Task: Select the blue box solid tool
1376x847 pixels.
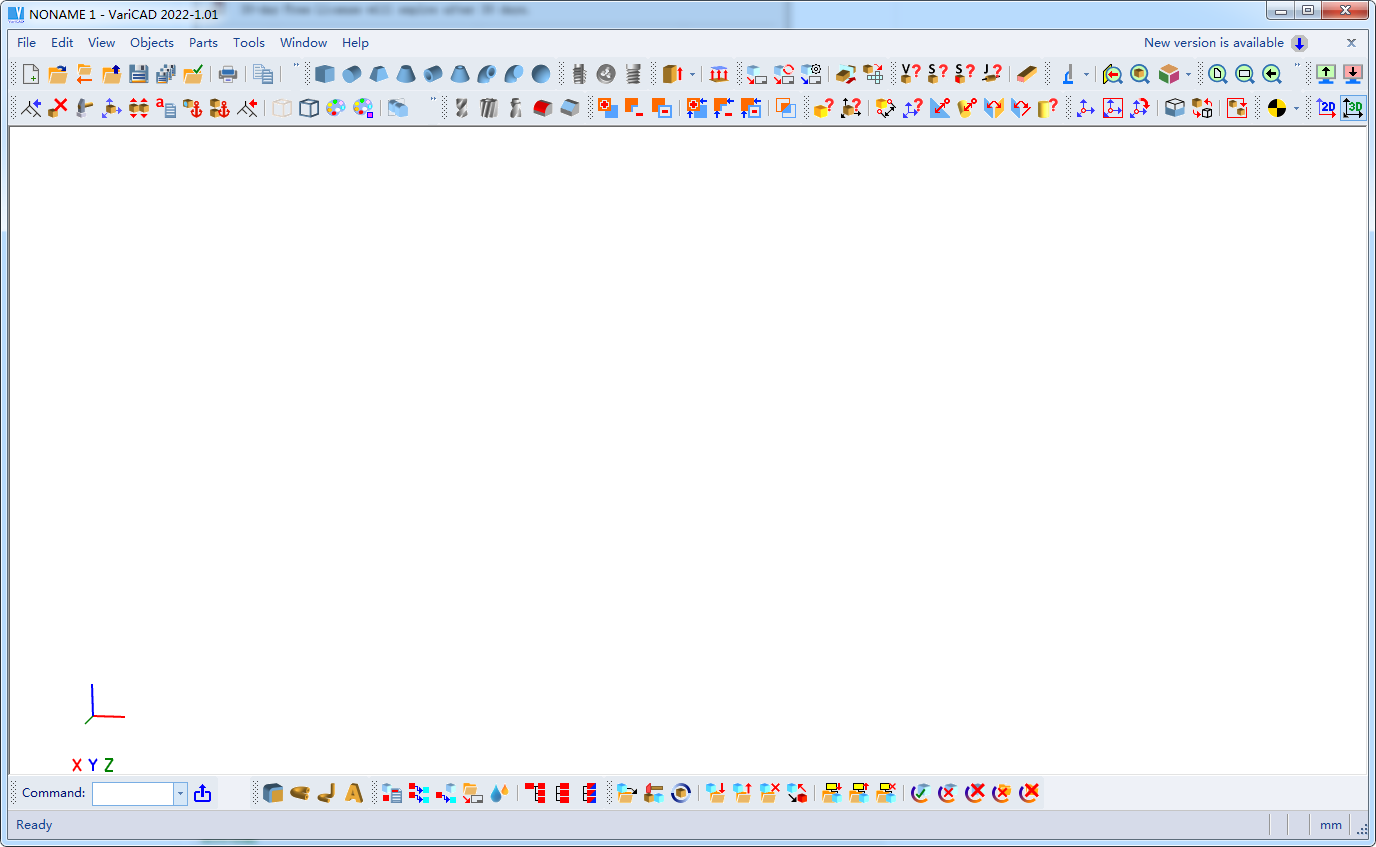Action: click(325, 74)
